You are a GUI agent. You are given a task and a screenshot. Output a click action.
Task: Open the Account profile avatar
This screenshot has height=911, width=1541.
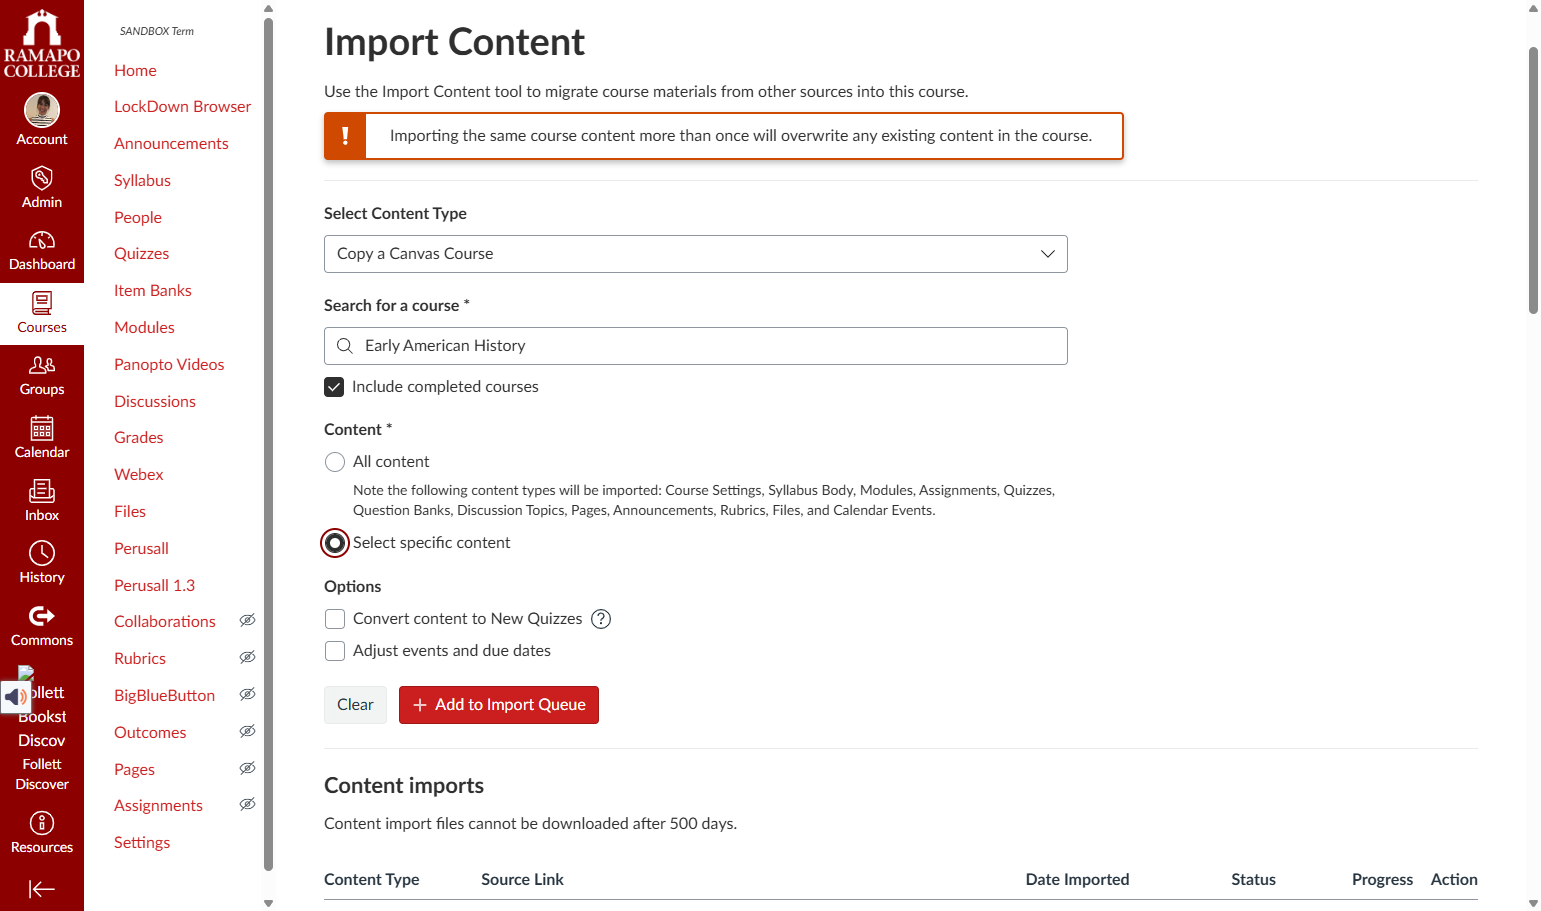coord(42,110)
